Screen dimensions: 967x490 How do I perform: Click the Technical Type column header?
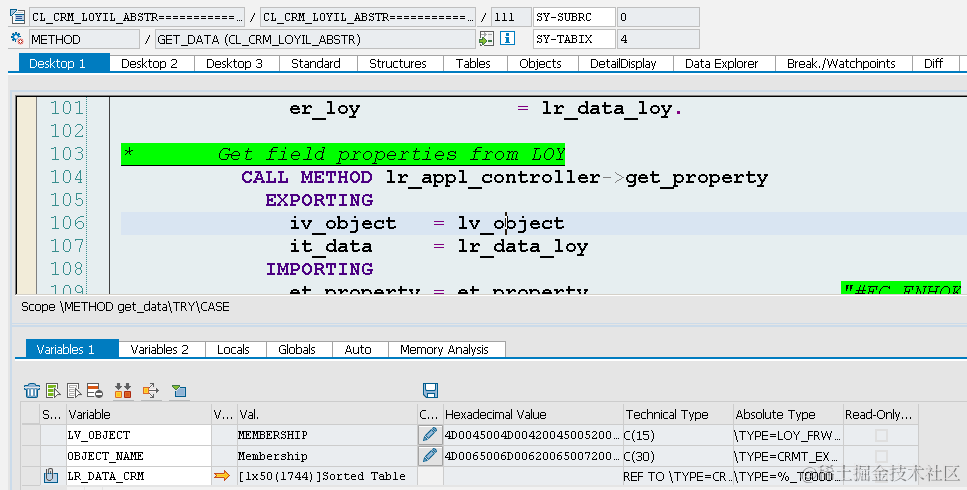pos(678,414)
